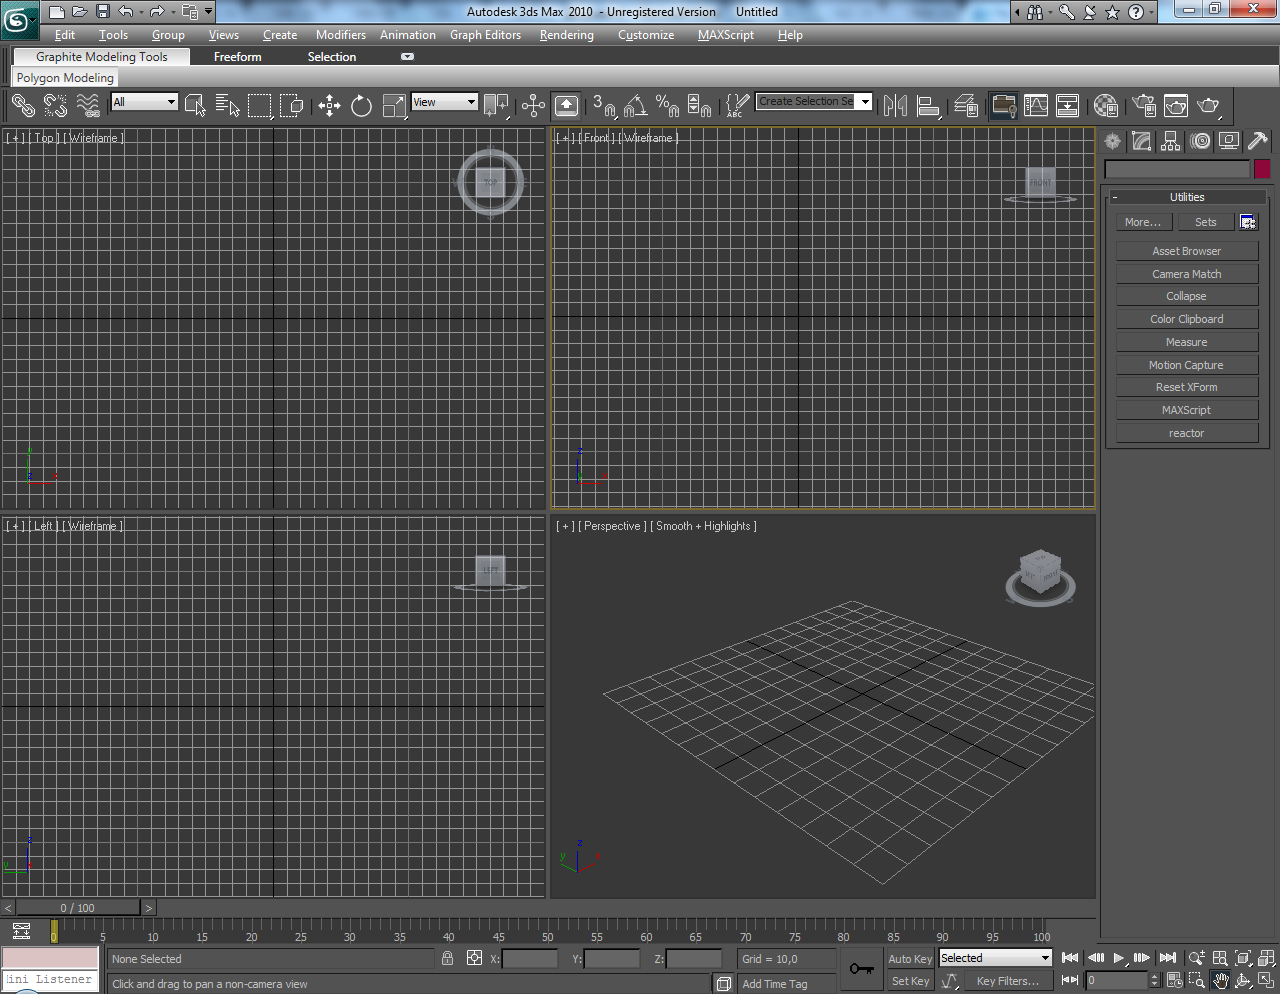1280x994 pixels.
Task: Click the Motion Capture utility button
Action: click(x=1187, y=365)
